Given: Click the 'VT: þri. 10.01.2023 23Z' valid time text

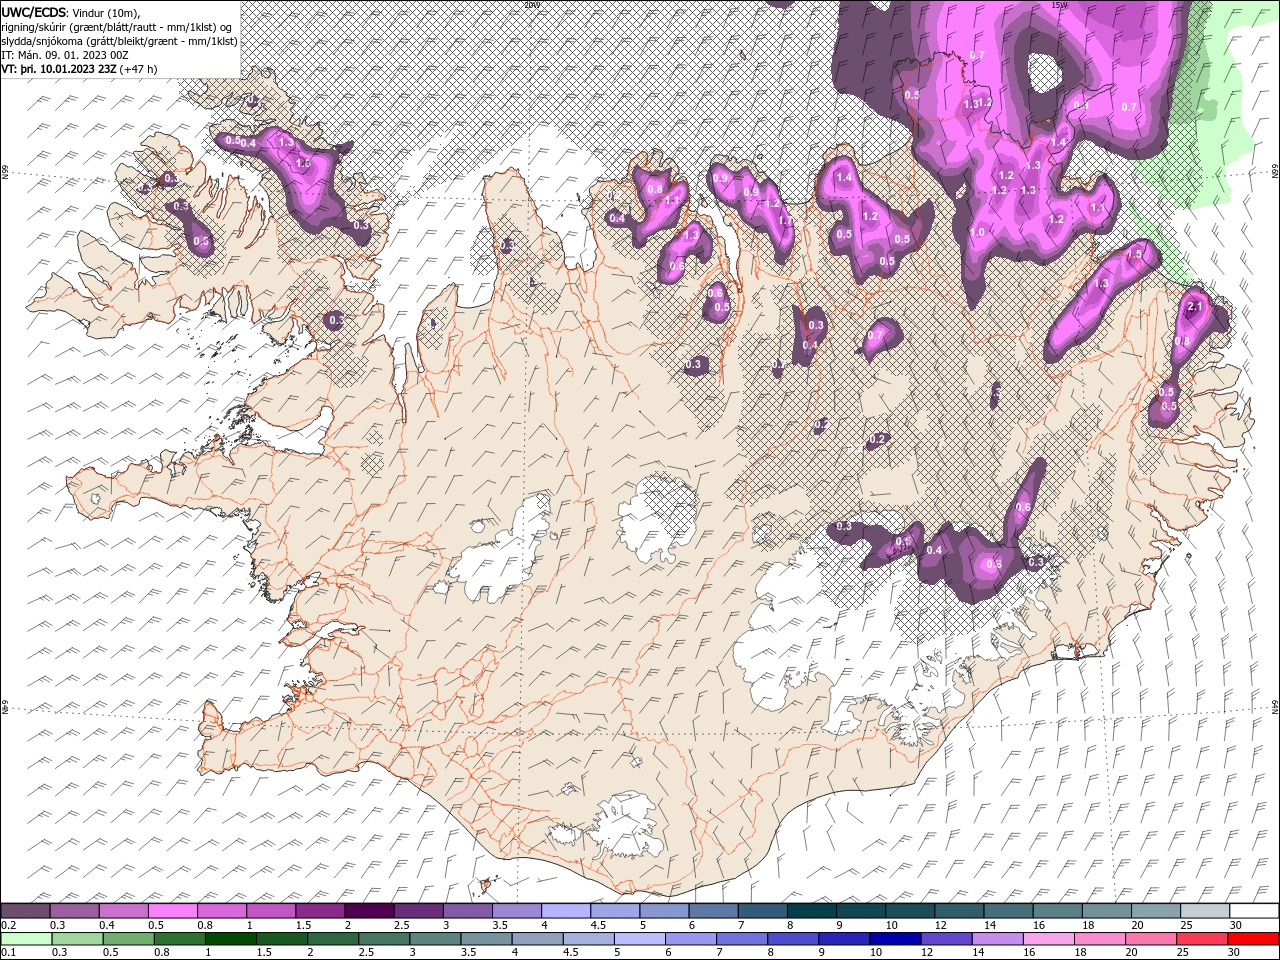Looking at the screenshot, I should click(x=58, y=69).
